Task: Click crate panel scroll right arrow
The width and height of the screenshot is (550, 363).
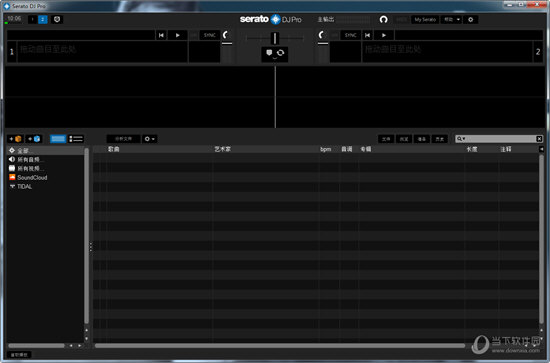Action: click(x=80, y=345)
